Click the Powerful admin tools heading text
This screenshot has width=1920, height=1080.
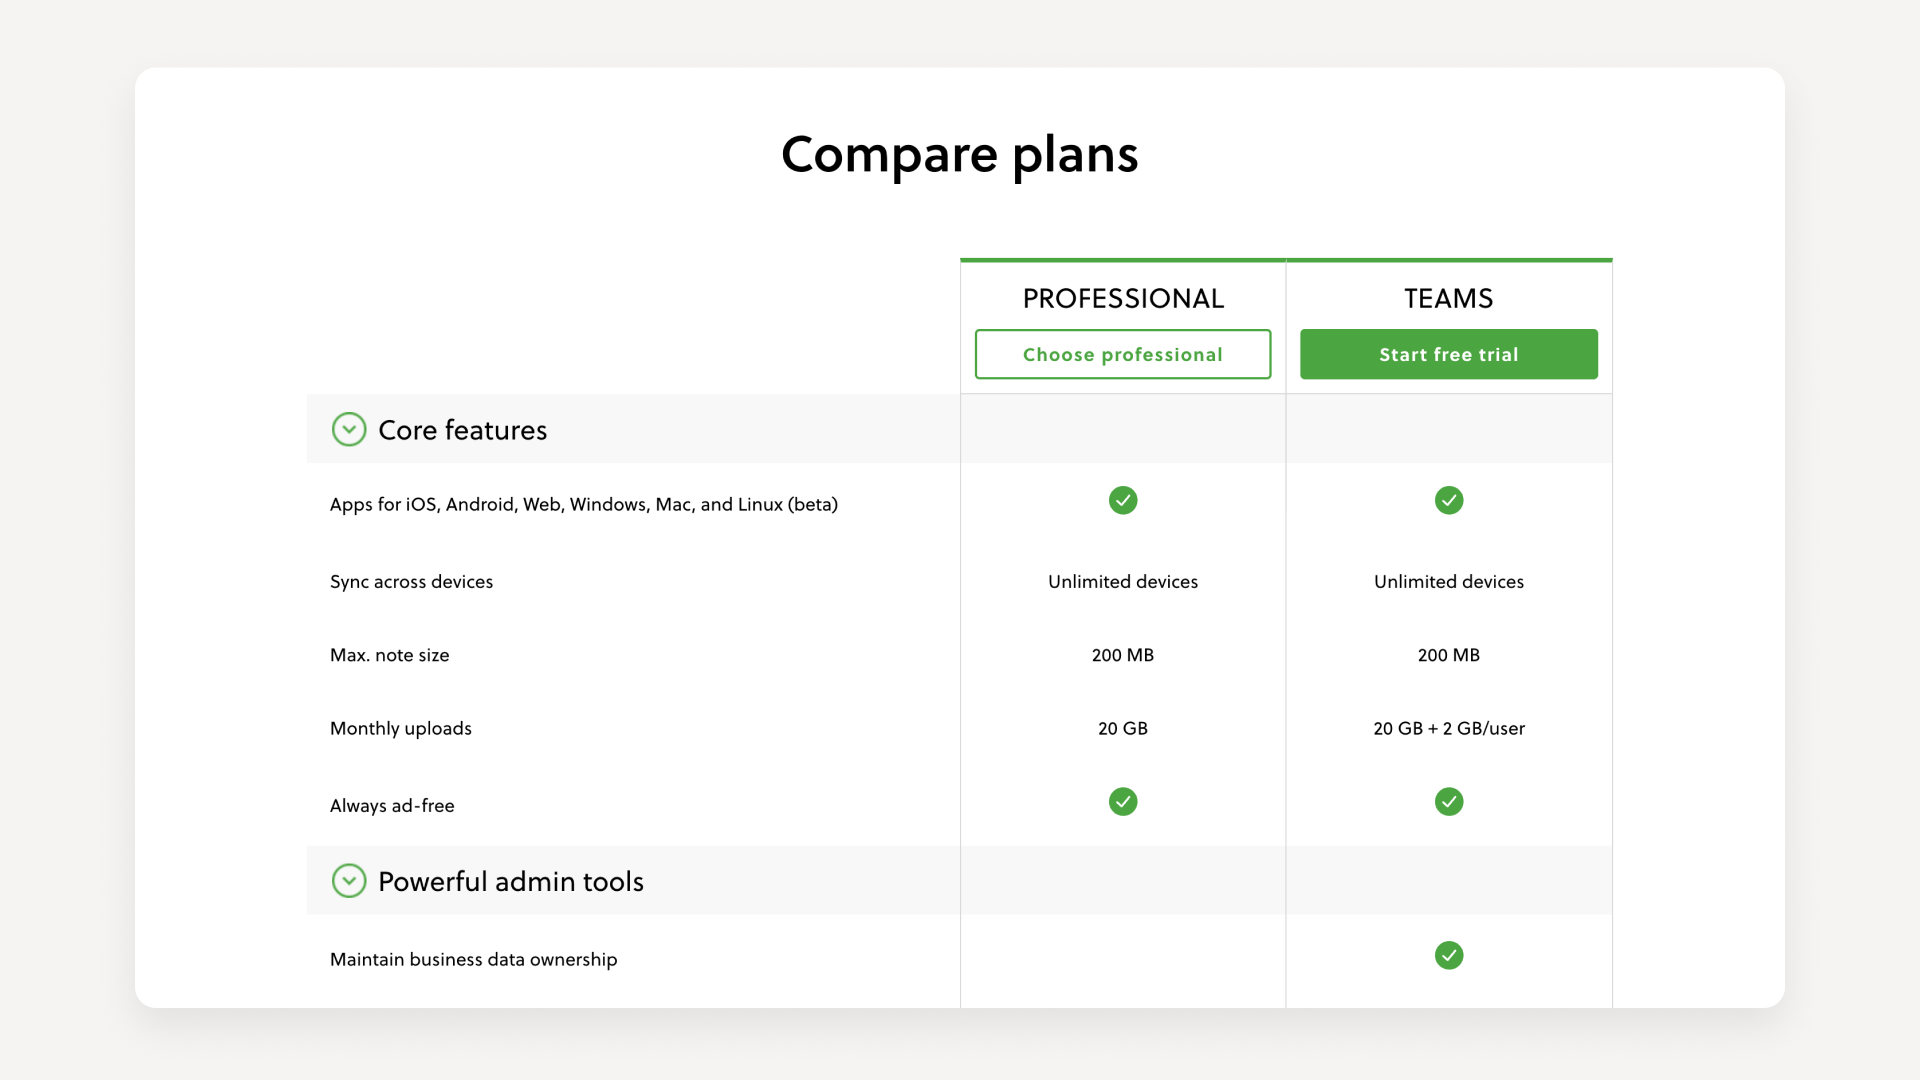click(510, 881)
